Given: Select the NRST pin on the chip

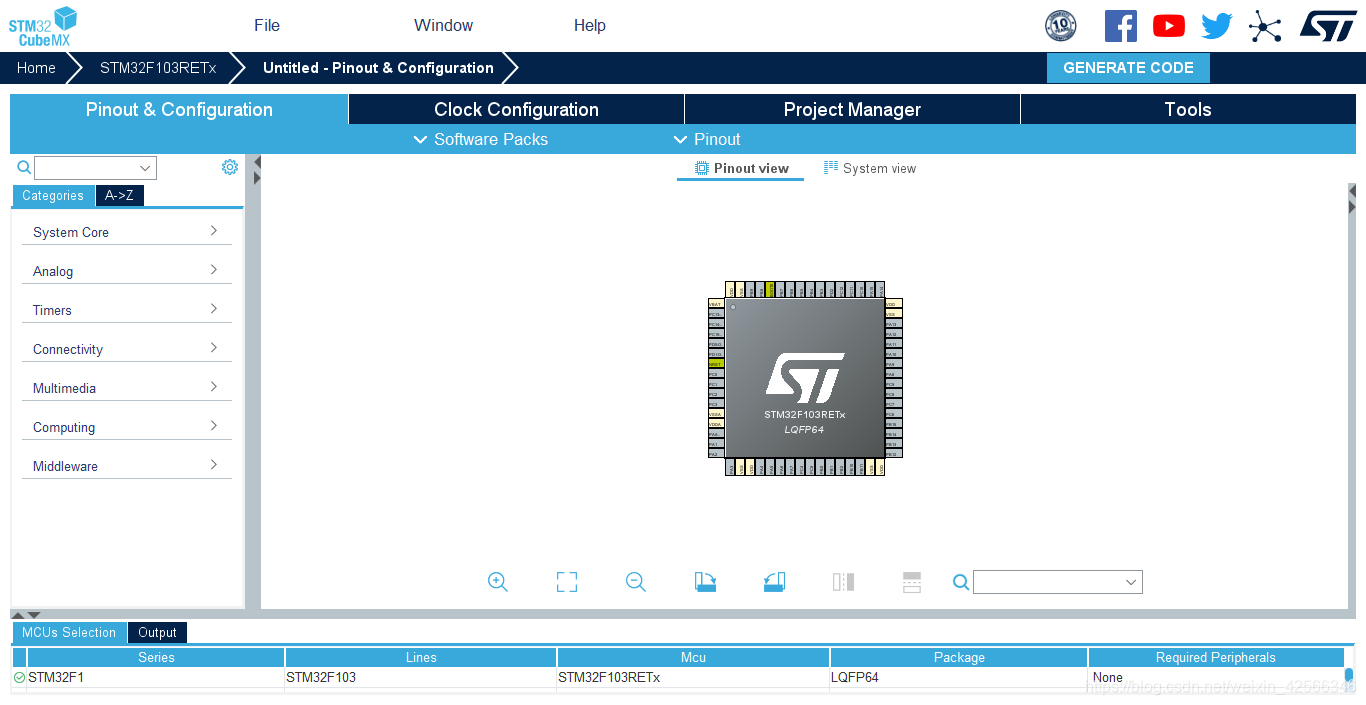Looking at the screenshot, I should pyautogui.click(x=716, y=364).
